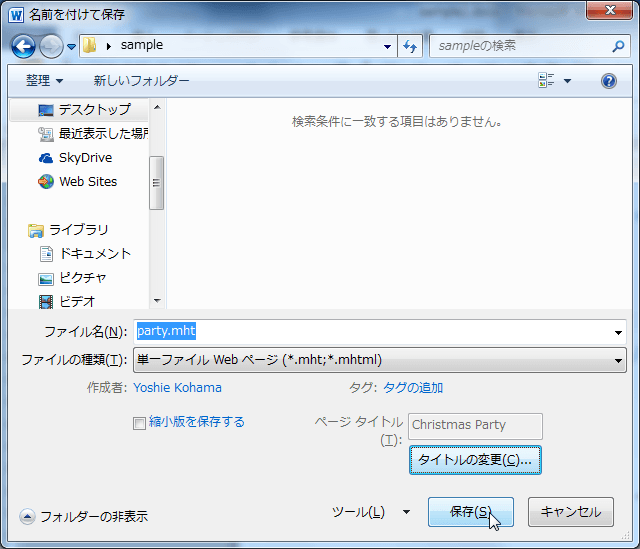The height and width of the screenshot is (549, 640).
Task: Select ライブラリ in the navigation pane
Action: click(x=79, y=230)
